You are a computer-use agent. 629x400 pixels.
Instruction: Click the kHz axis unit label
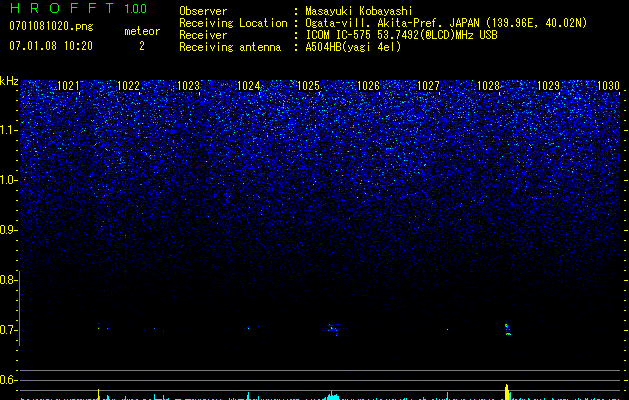[x=9, y=81]
